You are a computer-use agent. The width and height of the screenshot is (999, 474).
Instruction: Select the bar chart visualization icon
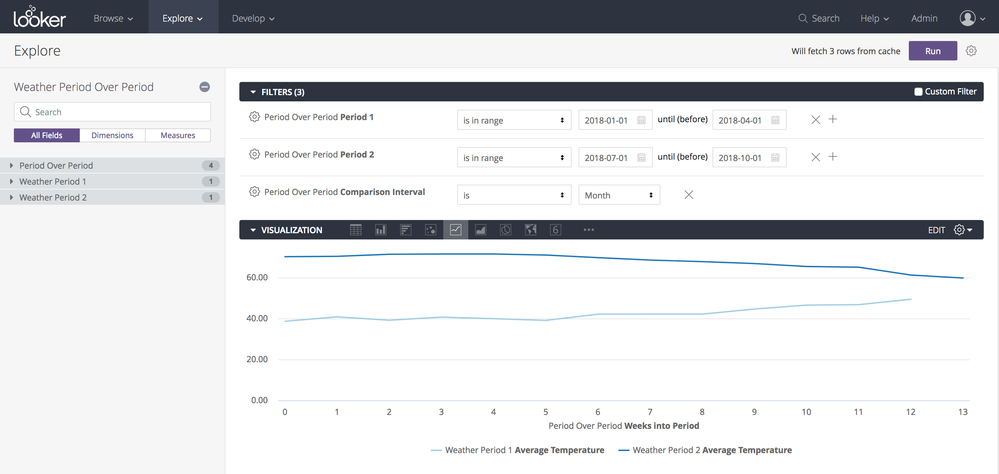click(406, 230)
